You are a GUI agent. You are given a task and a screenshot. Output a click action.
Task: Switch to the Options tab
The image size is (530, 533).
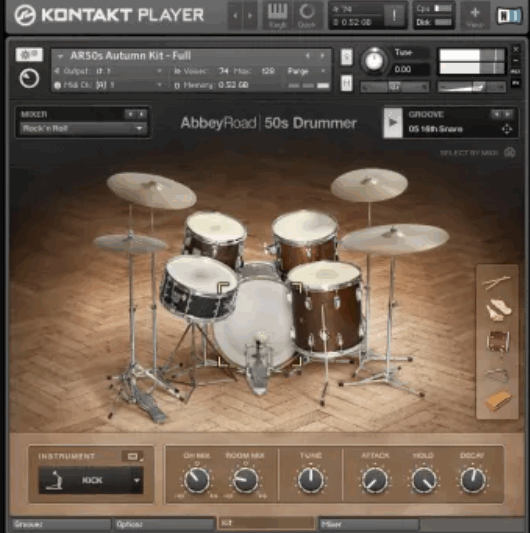point(164,524)
